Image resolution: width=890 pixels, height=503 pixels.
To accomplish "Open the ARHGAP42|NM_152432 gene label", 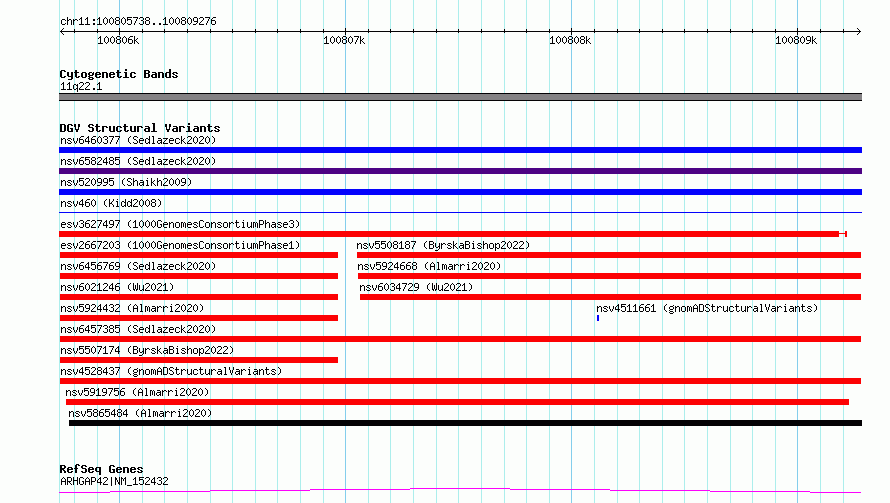I will (x=114, y=481).
